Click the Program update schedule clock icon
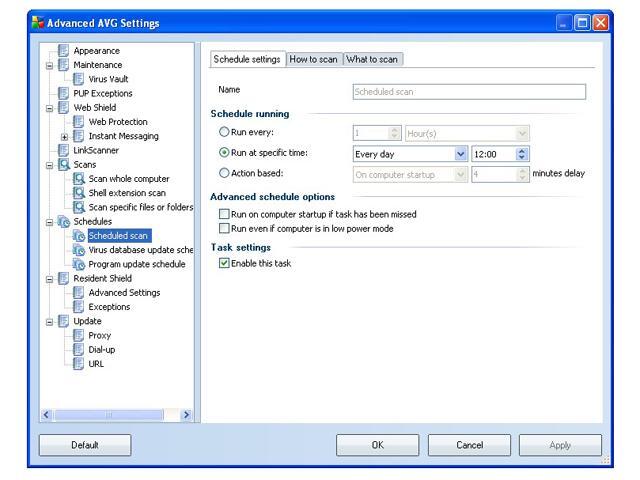Viewport: 640px width, 480px height. 79,264
